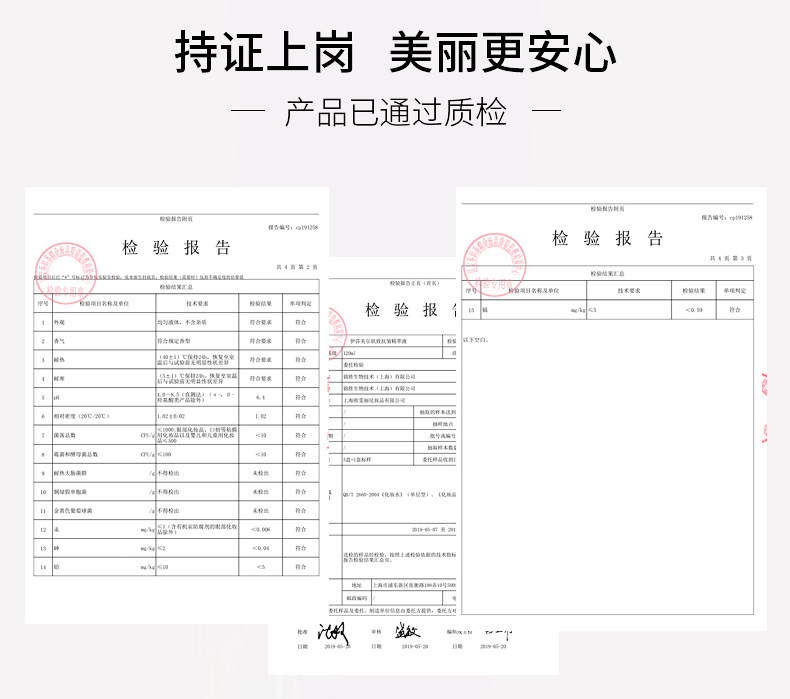Viewport: 790px width, 699px height.
Task: Click row 6 item "相对密度 (20℃/20℃)"
Action: (82, 416)
